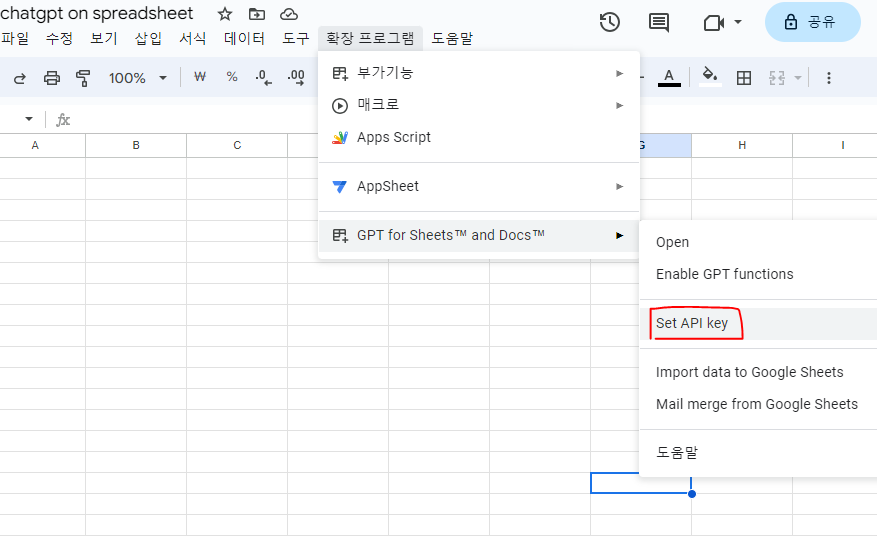Image resolution: width=877 pixels, height=536 pixels.
Task: Click the borders grid icon
Action: [x=744, y=78]
